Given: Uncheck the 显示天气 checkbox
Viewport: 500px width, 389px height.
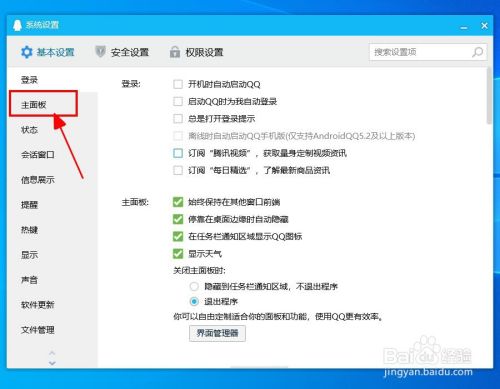Looking at the screenshot, I should click(x=178, y=254).
